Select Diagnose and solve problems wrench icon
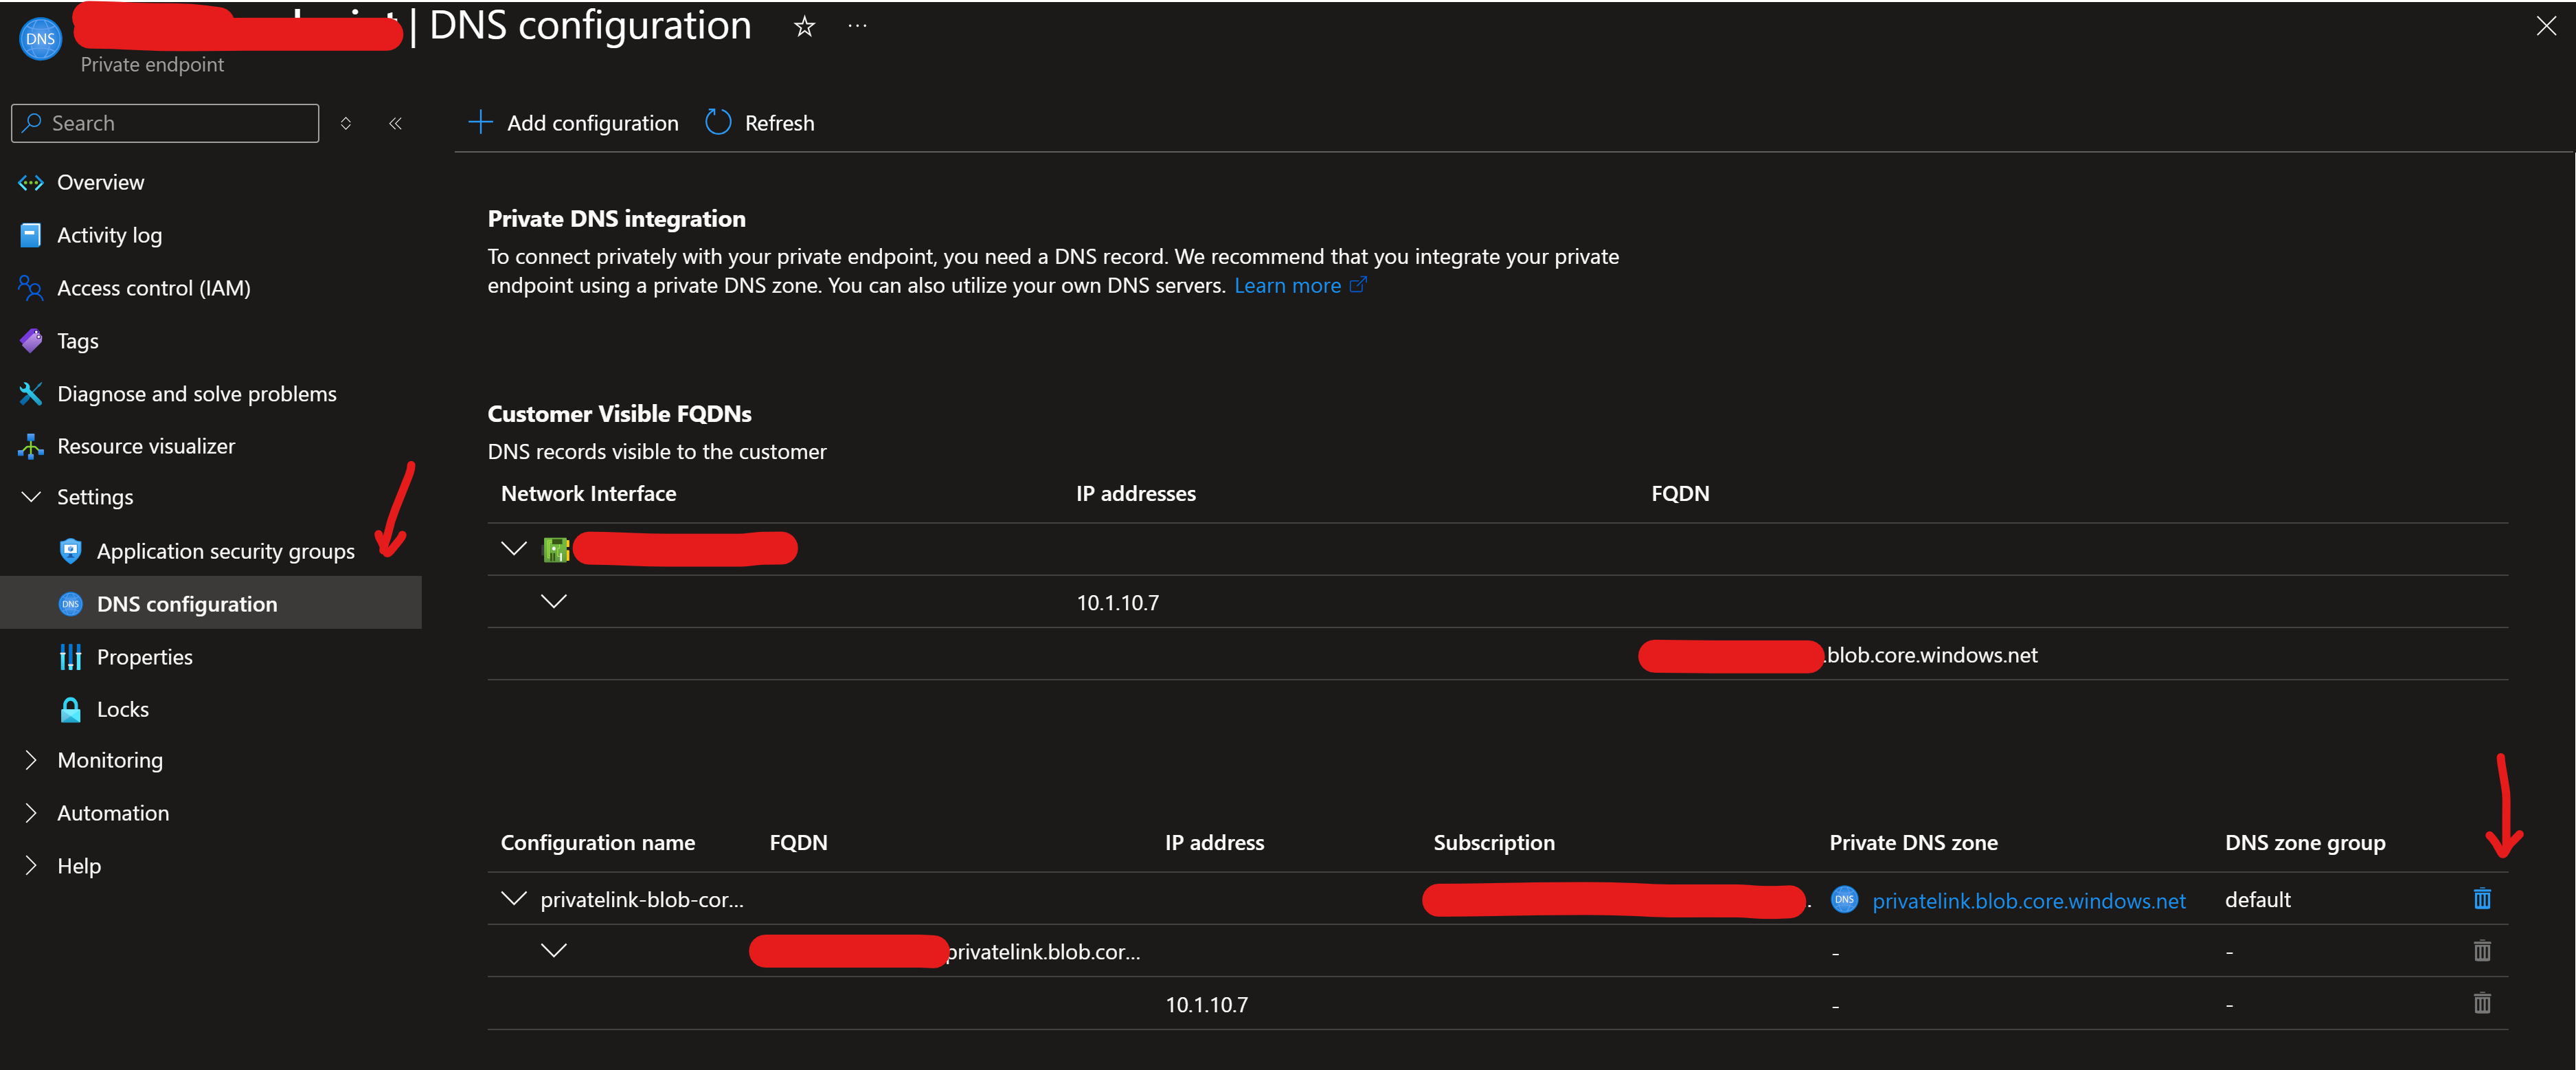 click(30, 393)
